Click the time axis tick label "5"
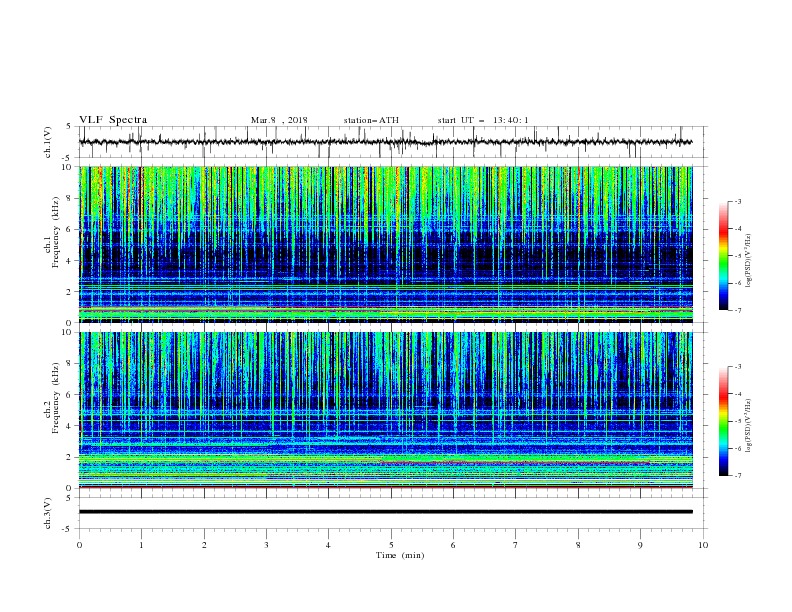 point(391,545)
